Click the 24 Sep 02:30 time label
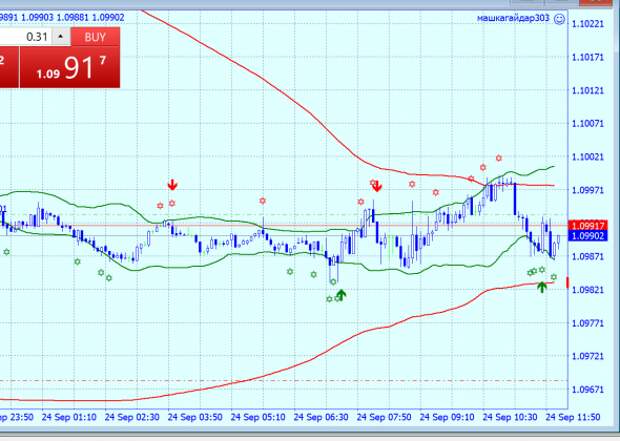620x441 pixels. point(132,417)
